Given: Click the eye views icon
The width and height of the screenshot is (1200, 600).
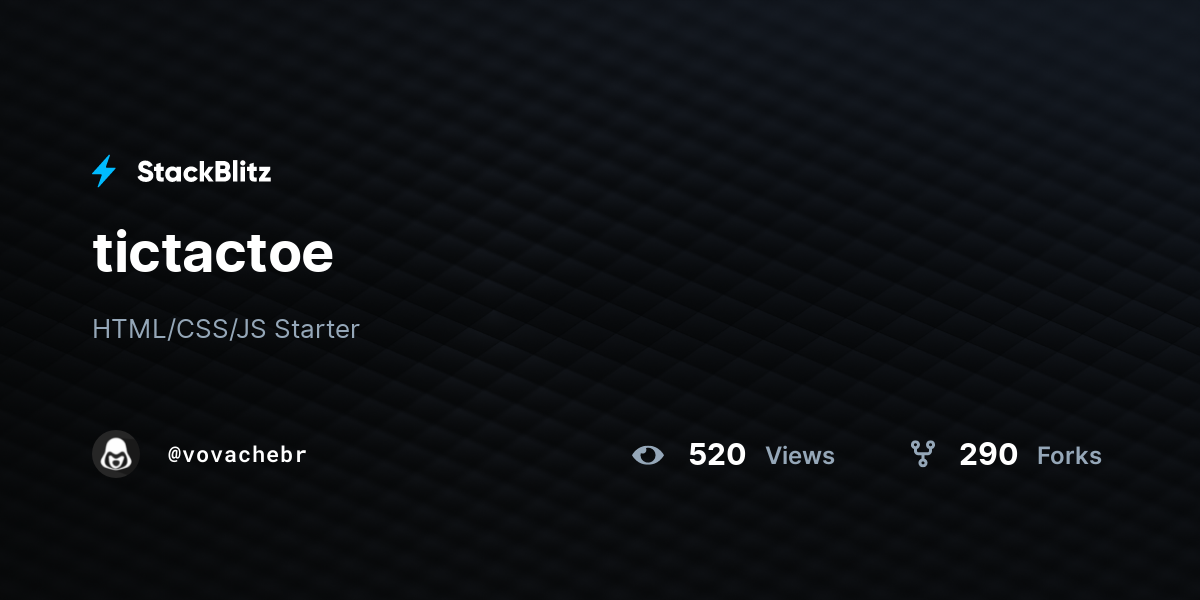Looking at the screenshot, I should point(648,456).
